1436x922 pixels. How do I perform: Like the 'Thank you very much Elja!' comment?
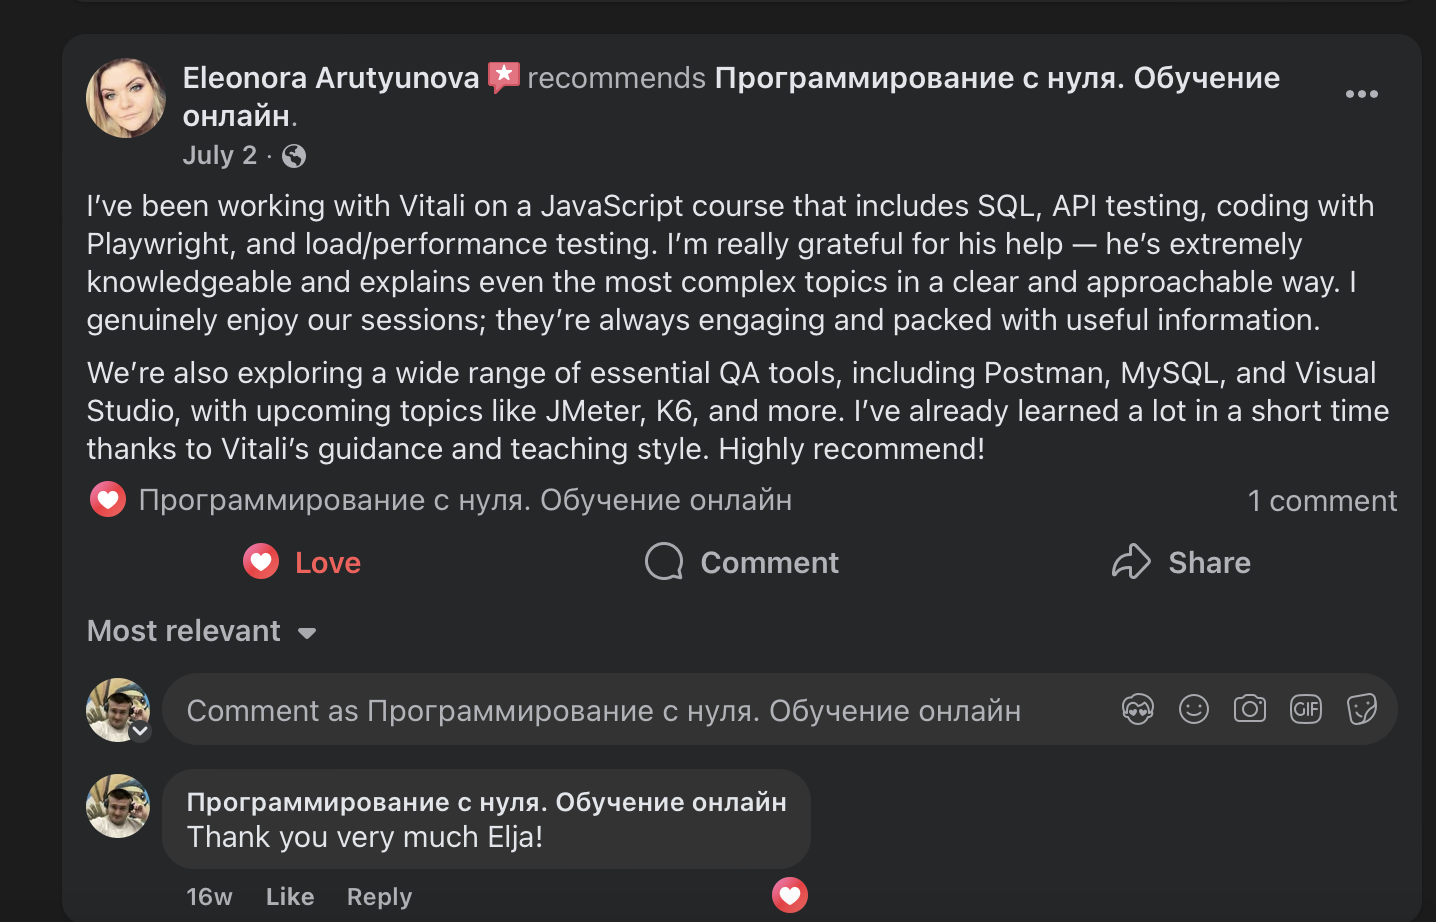coord(290,897)
